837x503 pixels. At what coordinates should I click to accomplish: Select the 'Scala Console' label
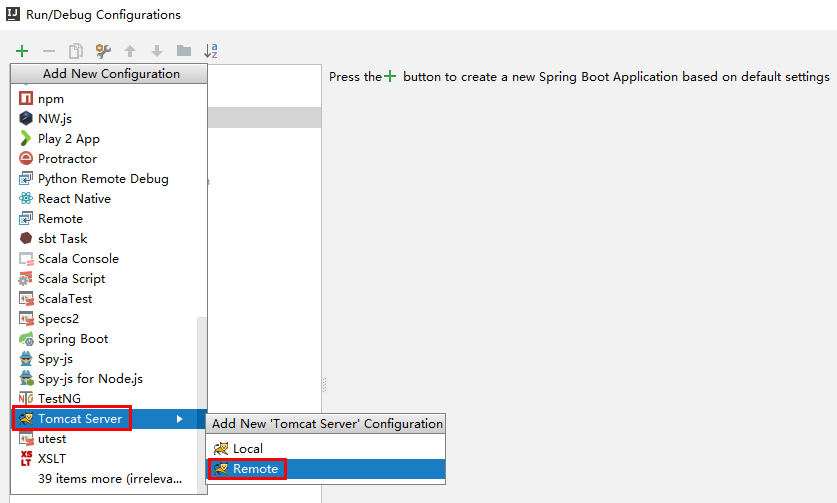pos(78,258)
